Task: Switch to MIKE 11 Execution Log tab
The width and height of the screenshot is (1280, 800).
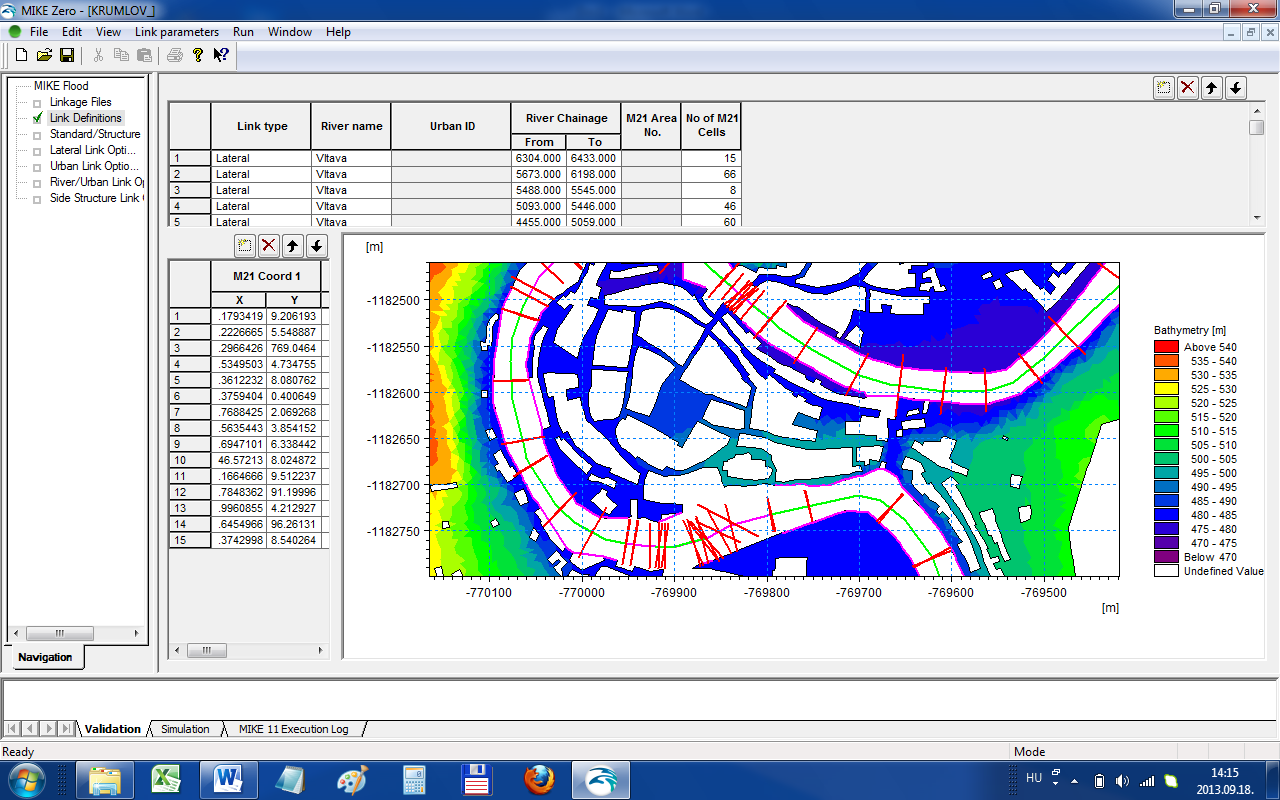Action: pyautogui.click(x=293, y=729)
